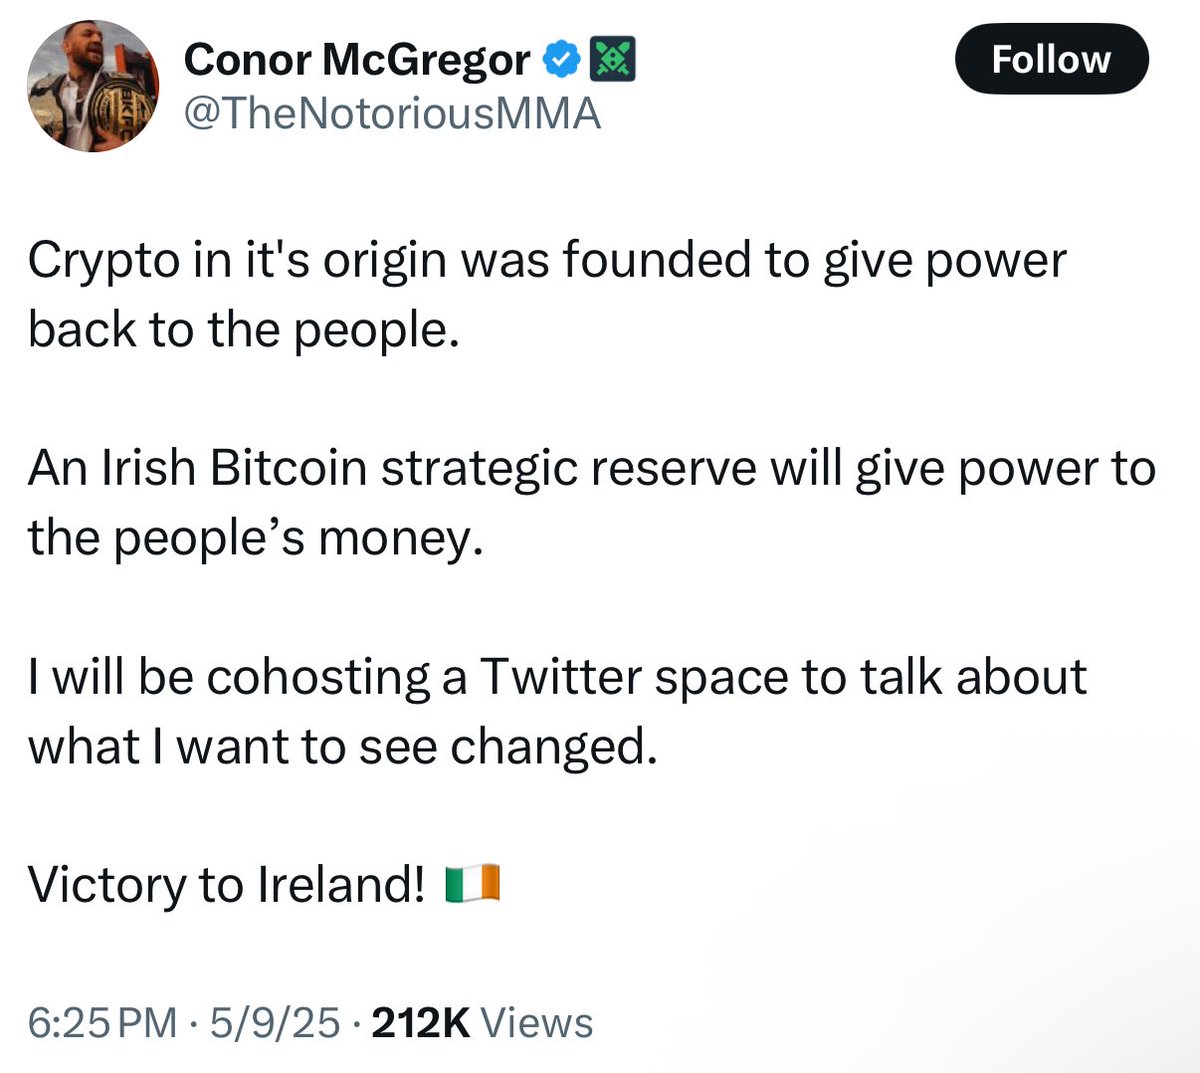Image resolution: width=1200 pixels, height=1073 pixels.
Task: Open the Conor McGregor display name link
Action: [357, 60]
